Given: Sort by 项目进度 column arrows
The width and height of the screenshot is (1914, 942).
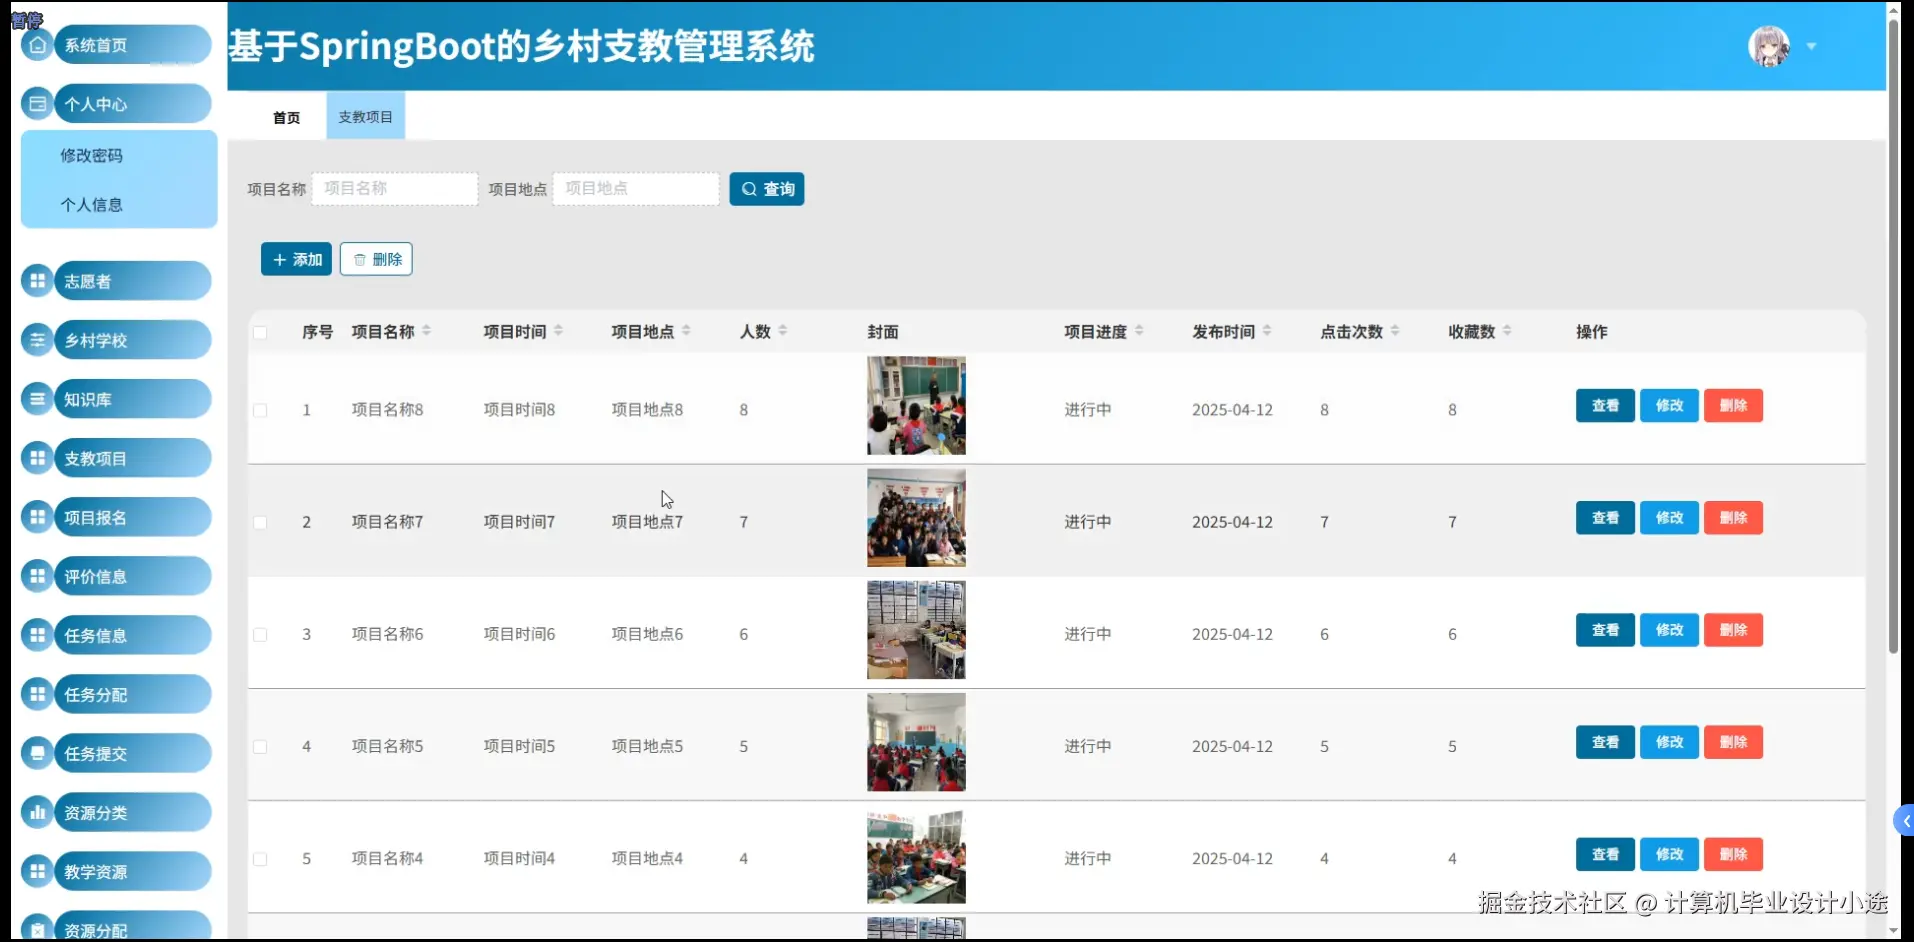Looking at the screenshot, I should [x=1139, y=331].
